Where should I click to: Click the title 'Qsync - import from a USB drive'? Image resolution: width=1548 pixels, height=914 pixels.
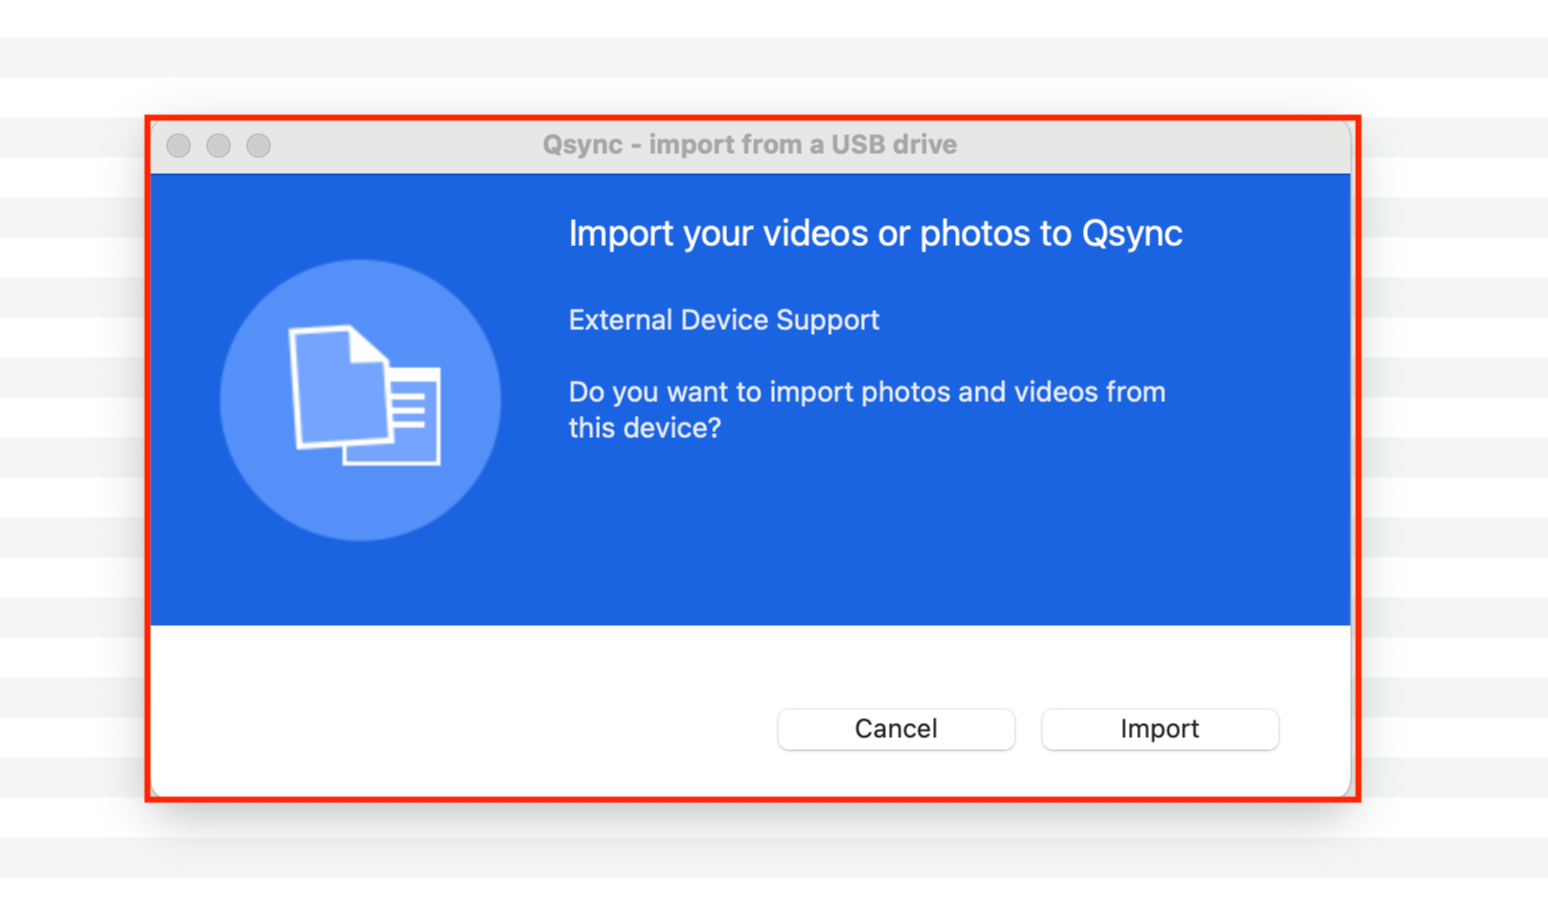(x=749, y=145)
